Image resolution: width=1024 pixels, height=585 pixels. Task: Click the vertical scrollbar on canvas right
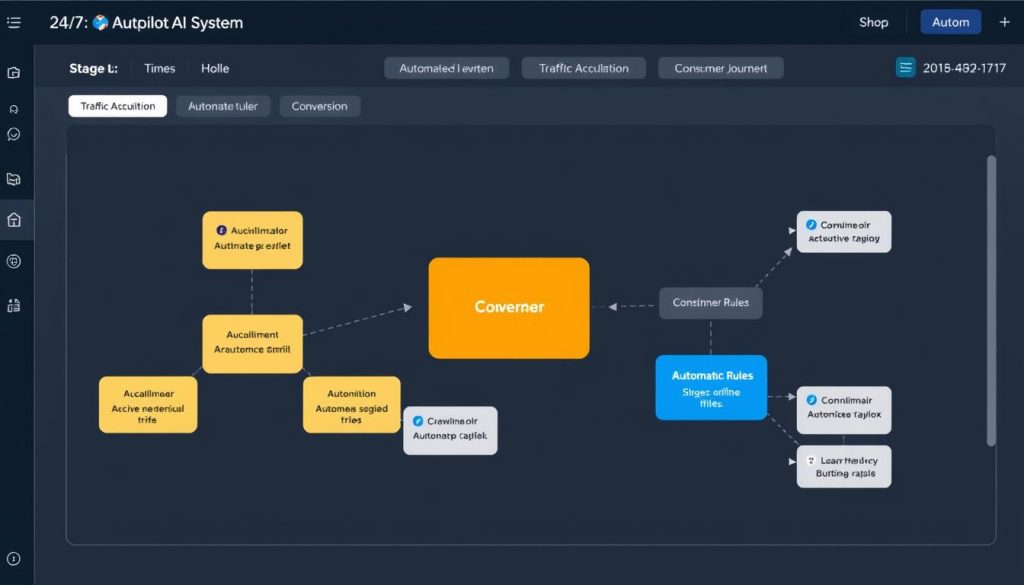tap(991, 300)
